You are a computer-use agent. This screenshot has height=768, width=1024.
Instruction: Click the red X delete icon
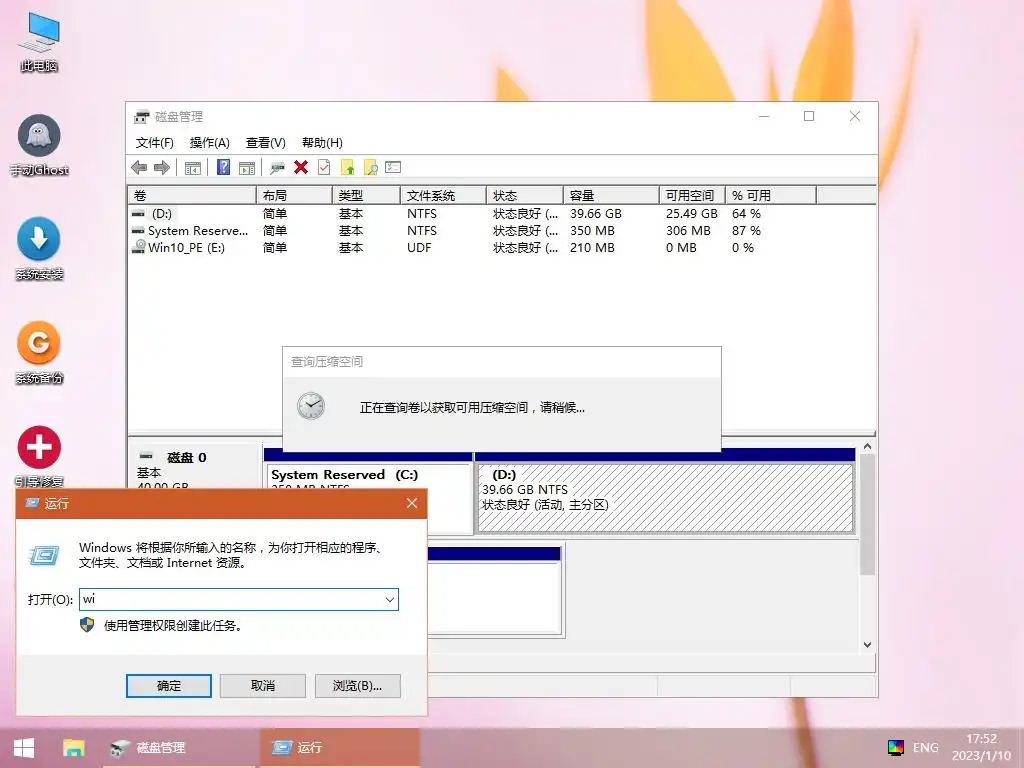click(x=301, y=167)
